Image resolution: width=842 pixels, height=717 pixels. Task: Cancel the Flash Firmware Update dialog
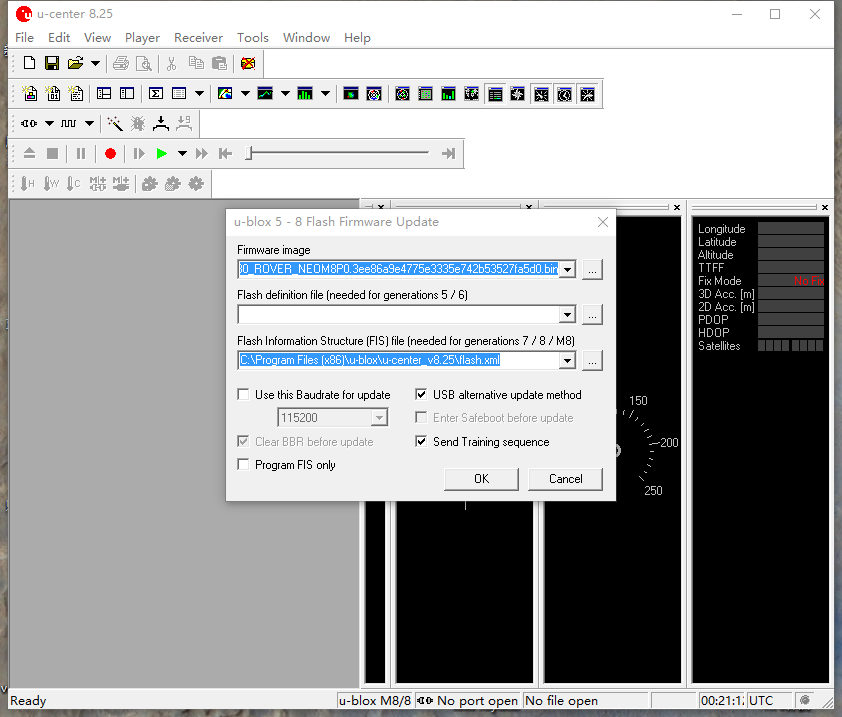click(x=564, y=479)
